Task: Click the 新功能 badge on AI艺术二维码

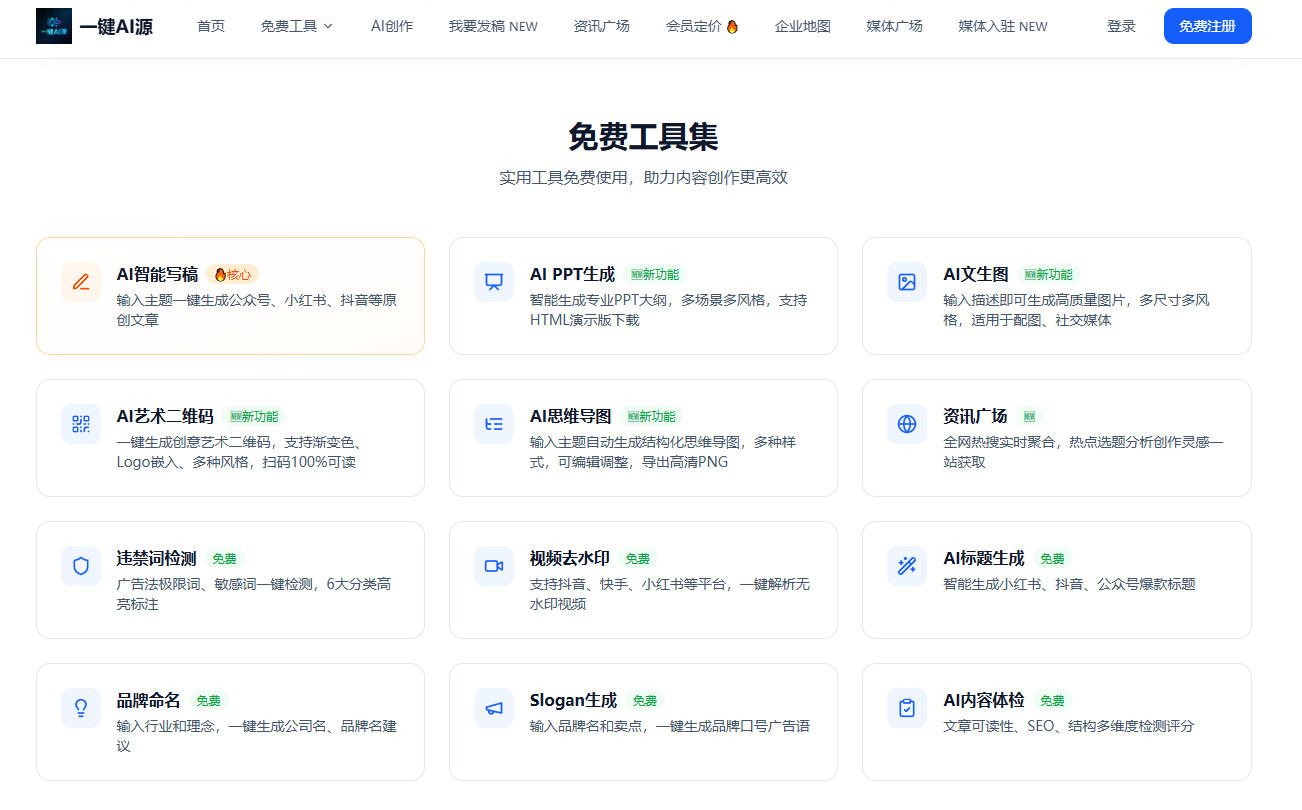Action: (254, 416)
